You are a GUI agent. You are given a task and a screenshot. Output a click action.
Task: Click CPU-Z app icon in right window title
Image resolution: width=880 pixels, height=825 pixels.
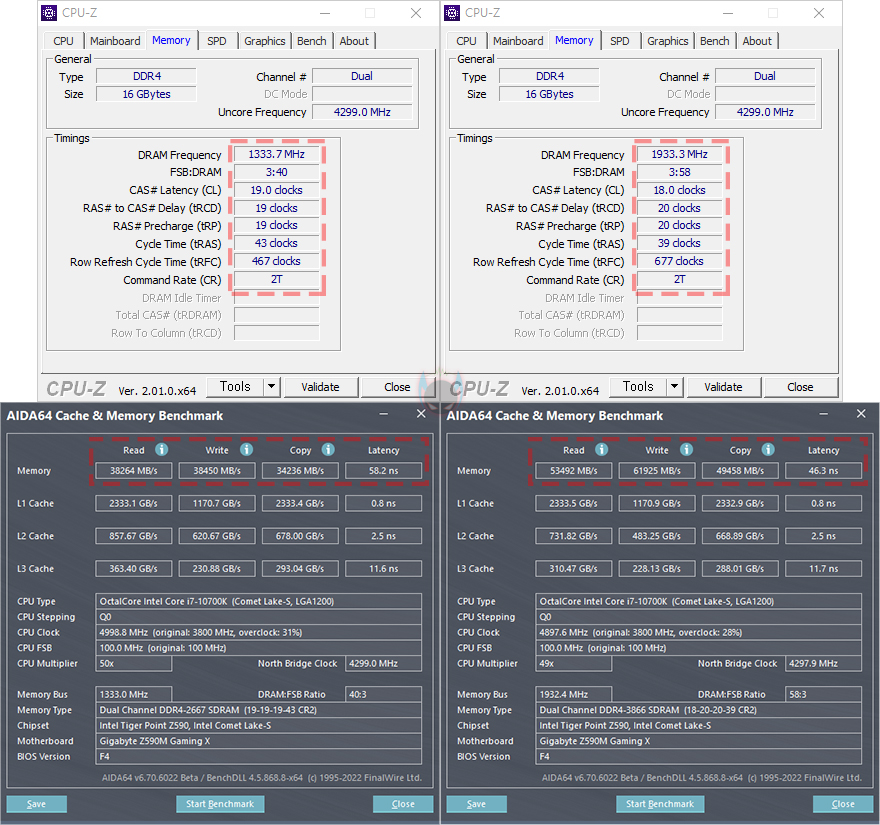coord(452,13)
